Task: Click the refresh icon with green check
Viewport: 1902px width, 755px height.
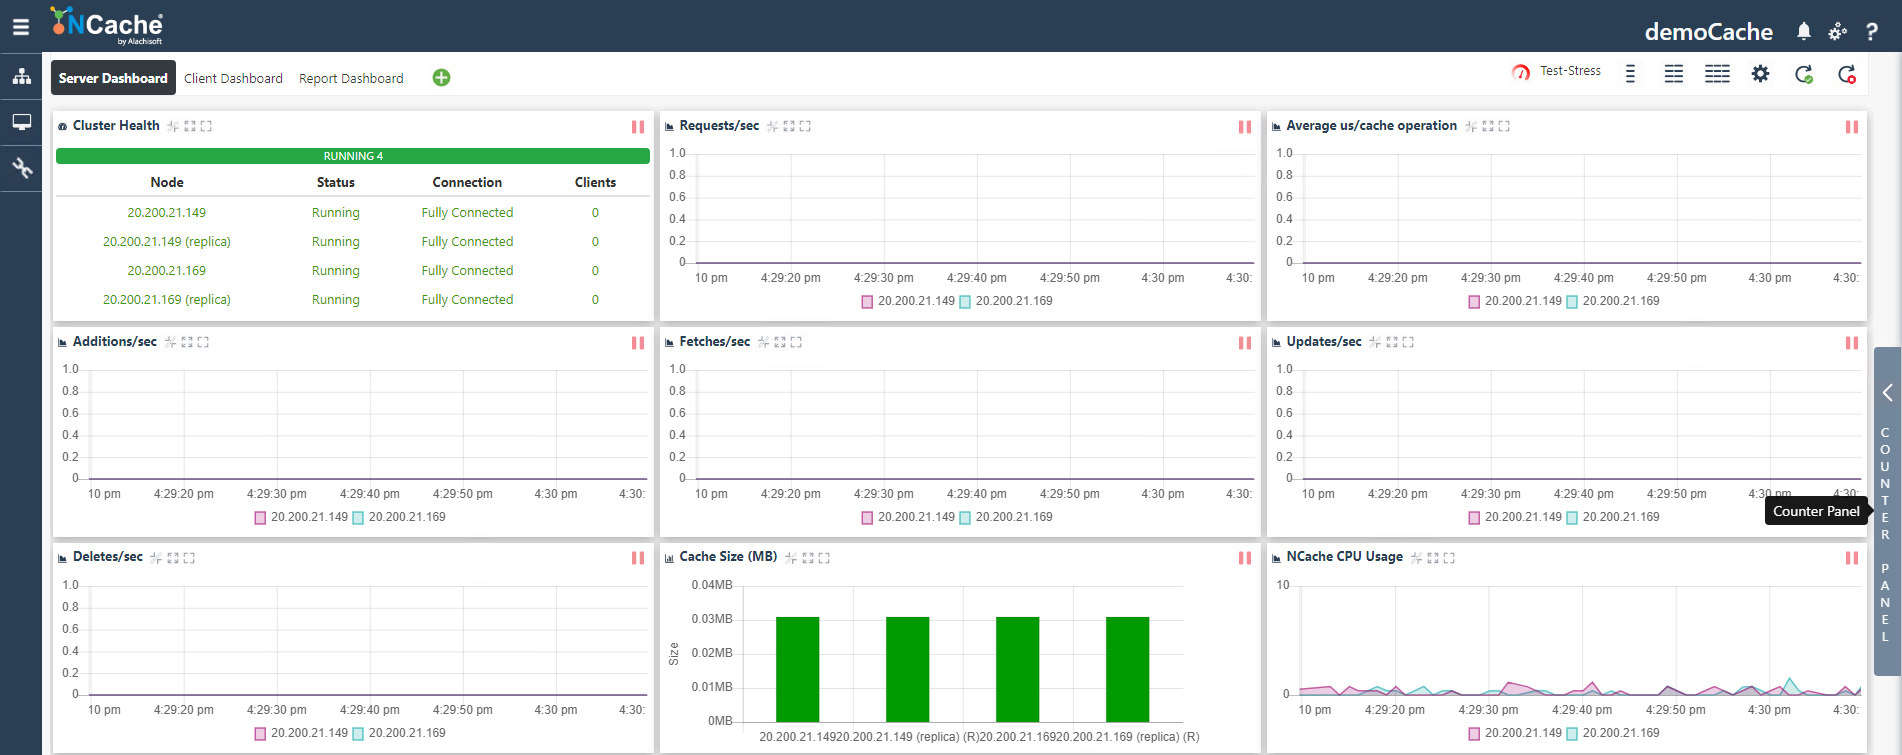Action: pos(1804,74)
